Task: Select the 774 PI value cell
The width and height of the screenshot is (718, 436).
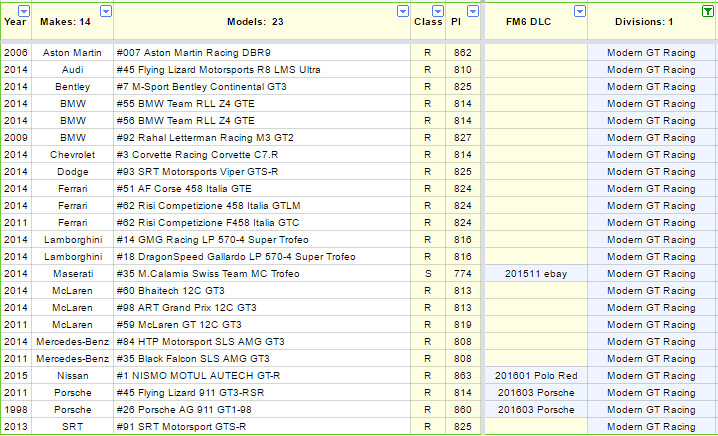Action: 463,273
